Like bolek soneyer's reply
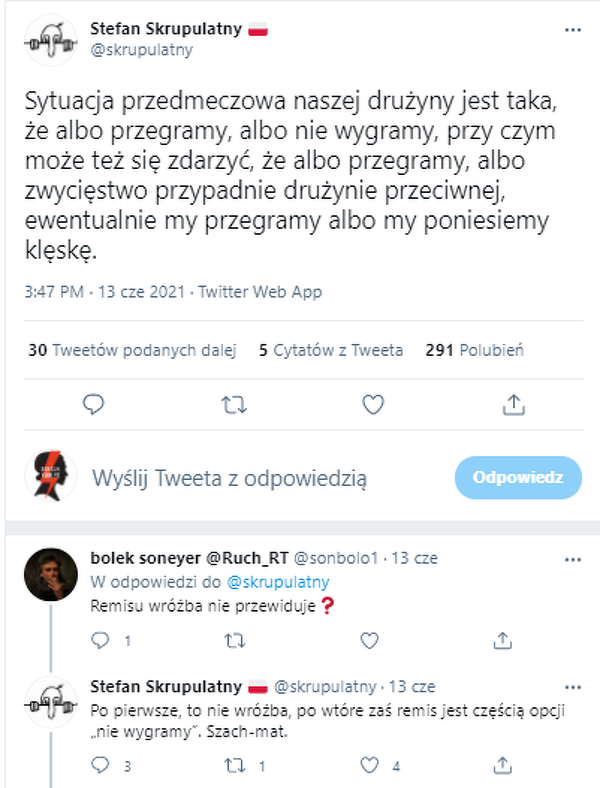The image size is (600, 788). click(372, 640)
